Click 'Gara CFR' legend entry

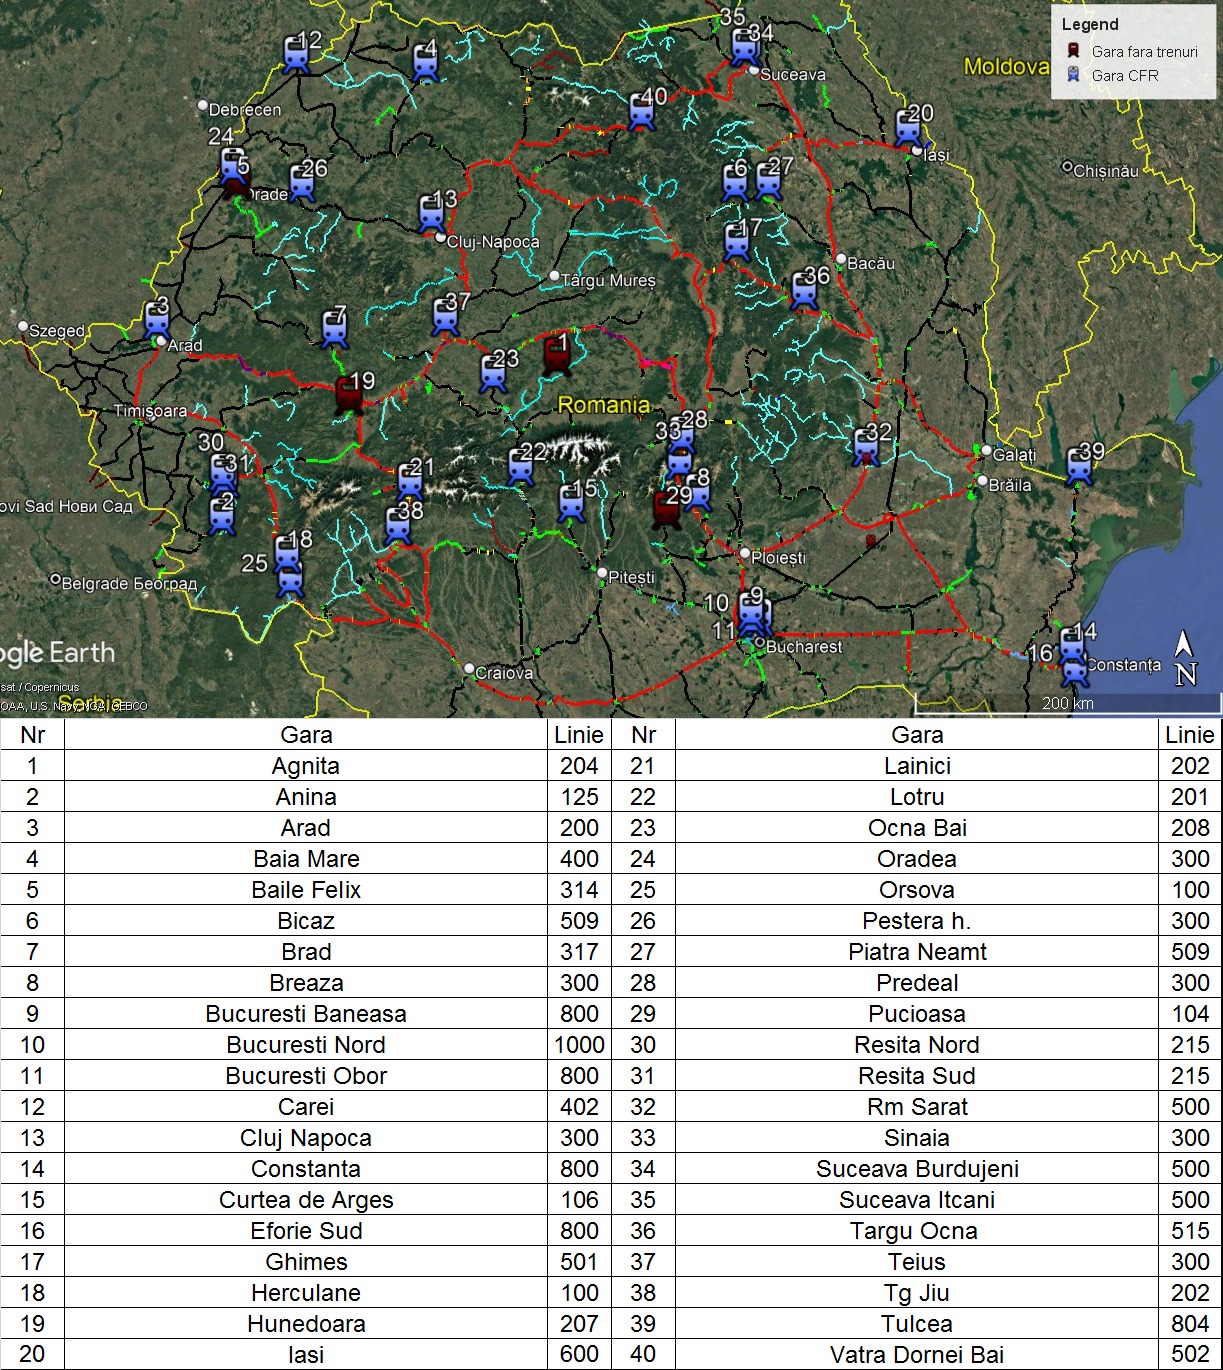coord(1125,75)
